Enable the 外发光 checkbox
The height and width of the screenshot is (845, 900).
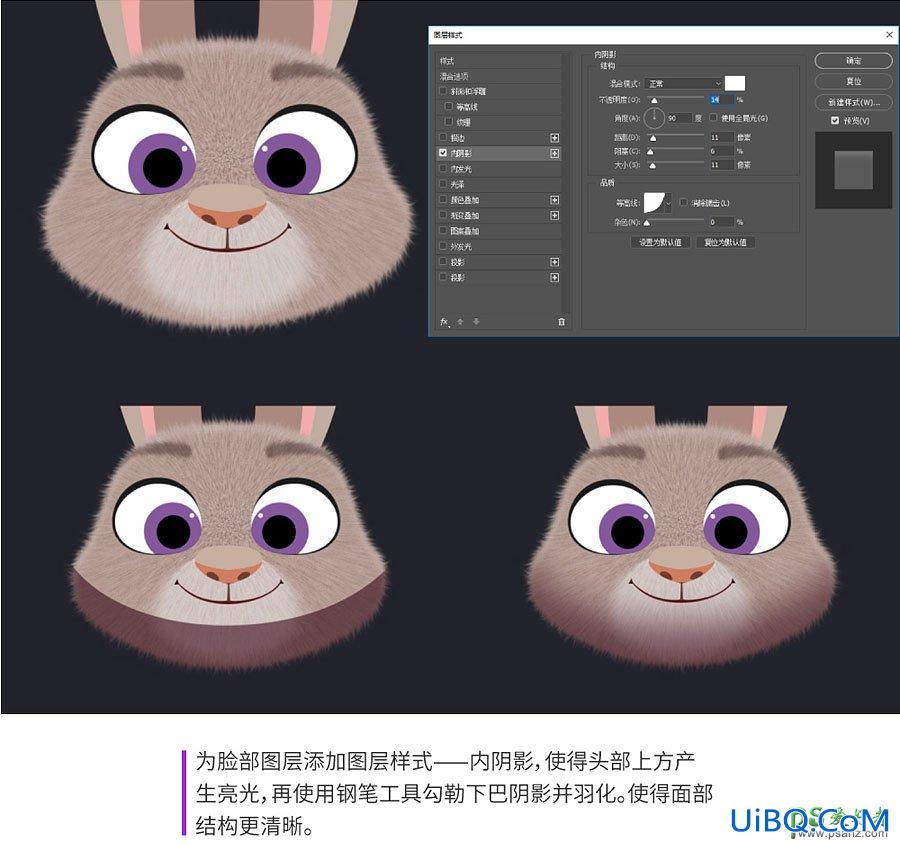tap(443, 246)
